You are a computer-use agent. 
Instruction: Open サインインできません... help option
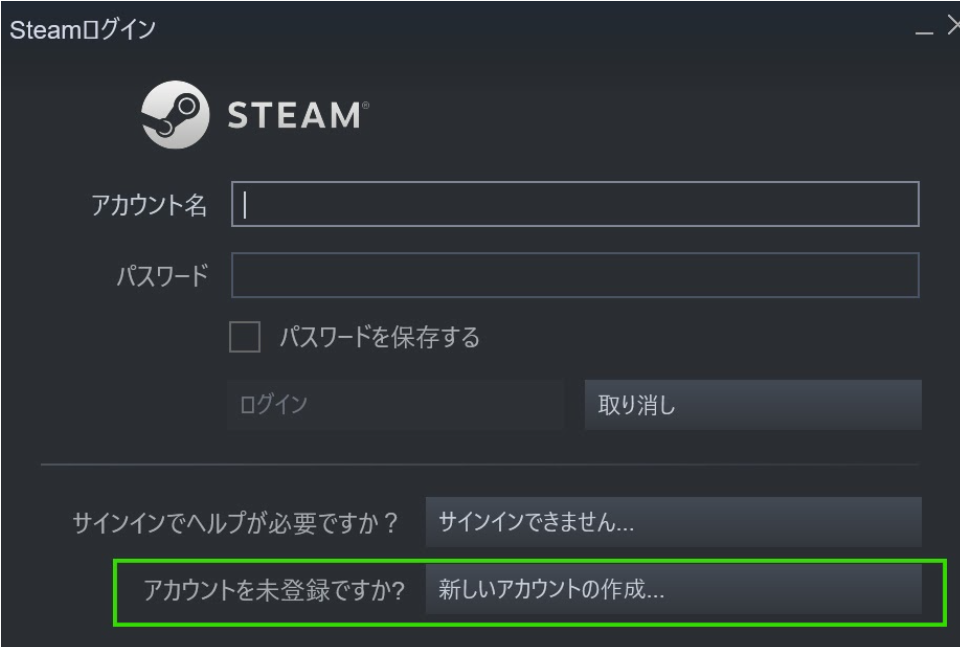[x=673, y=522]
